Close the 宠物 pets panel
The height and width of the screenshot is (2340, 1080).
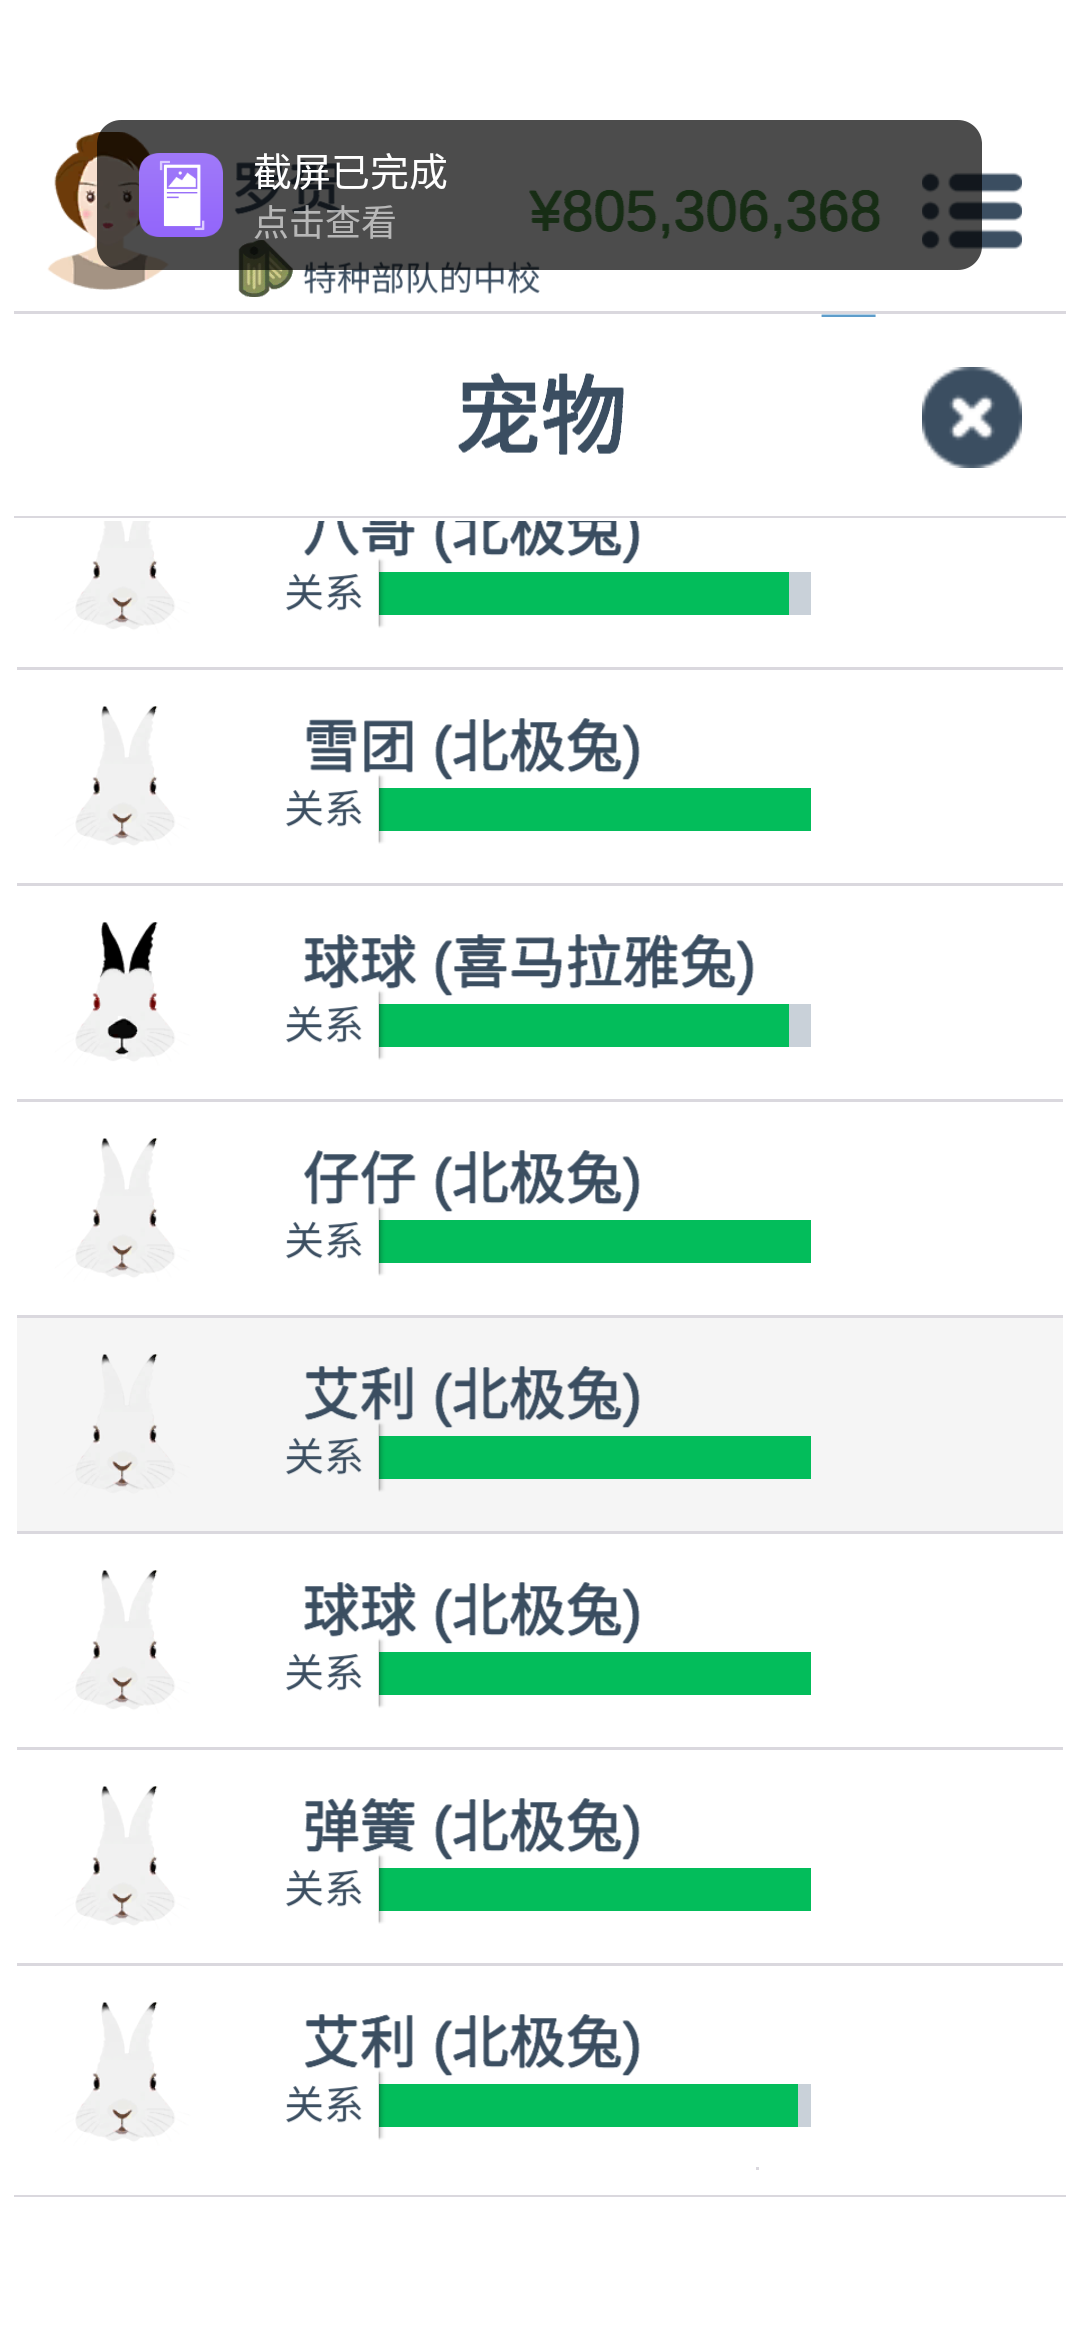click(x=971, y=417)
